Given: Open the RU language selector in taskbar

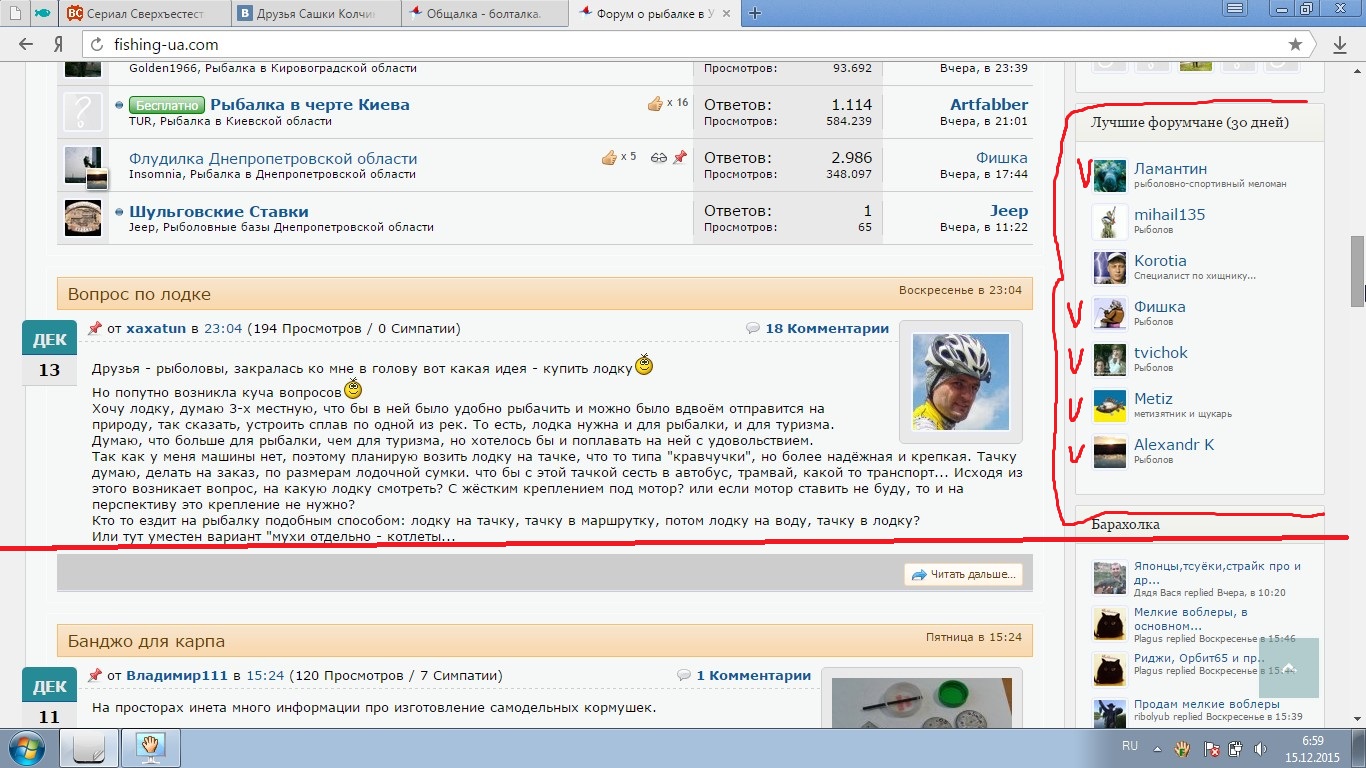Looking at the screenshot, I should (x=1130, y=747).
